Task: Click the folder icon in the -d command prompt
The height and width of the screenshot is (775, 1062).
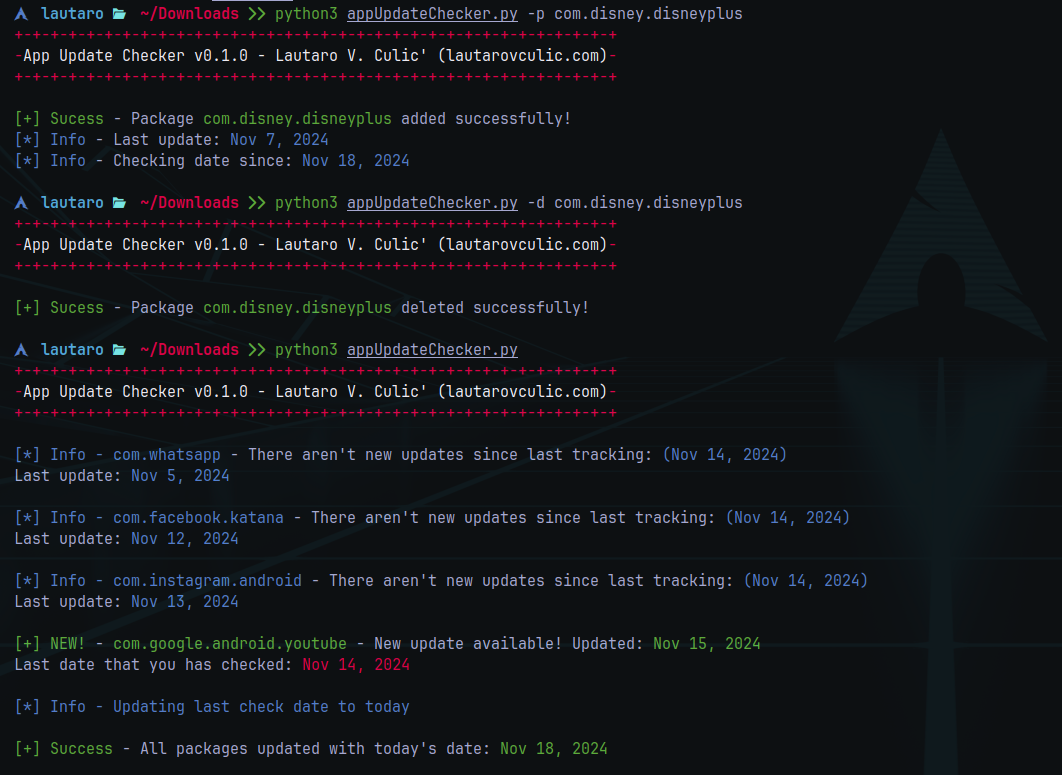Action: [119, 203]
